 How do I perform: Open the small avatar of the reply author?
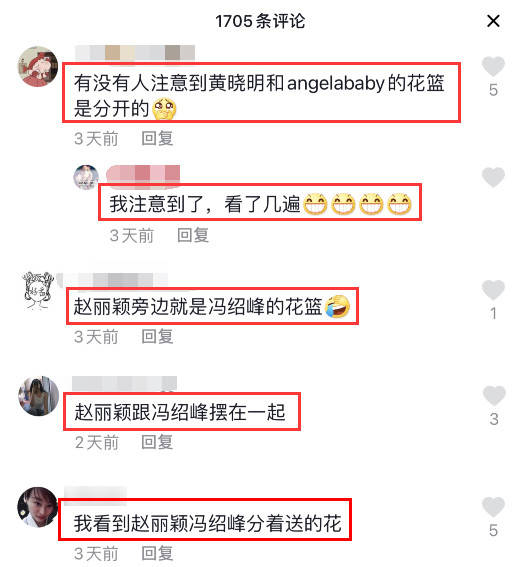point(86,177)
